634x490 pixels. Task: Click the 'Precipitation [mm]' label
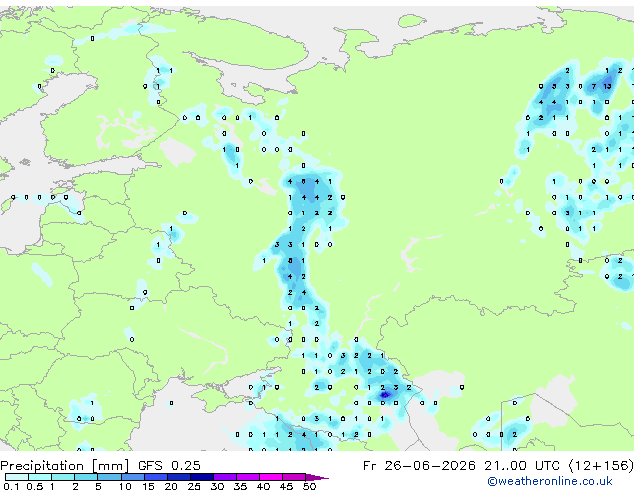65,466
